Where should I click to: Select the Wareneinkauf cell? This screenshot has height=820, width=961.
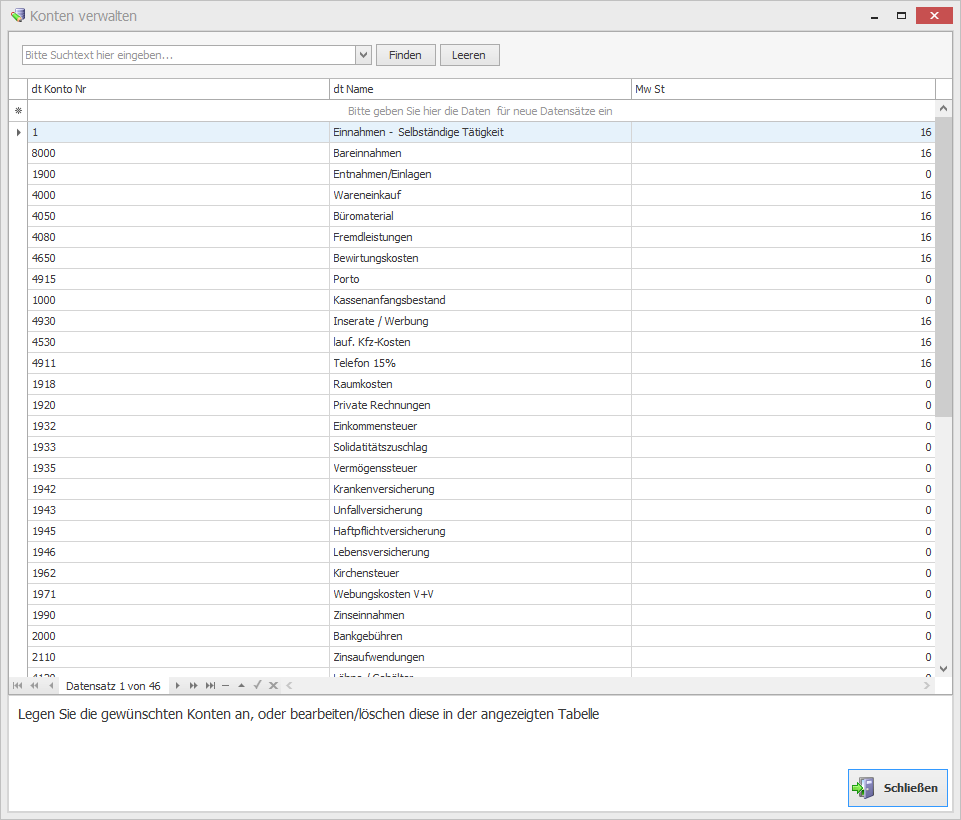point(480,195)
